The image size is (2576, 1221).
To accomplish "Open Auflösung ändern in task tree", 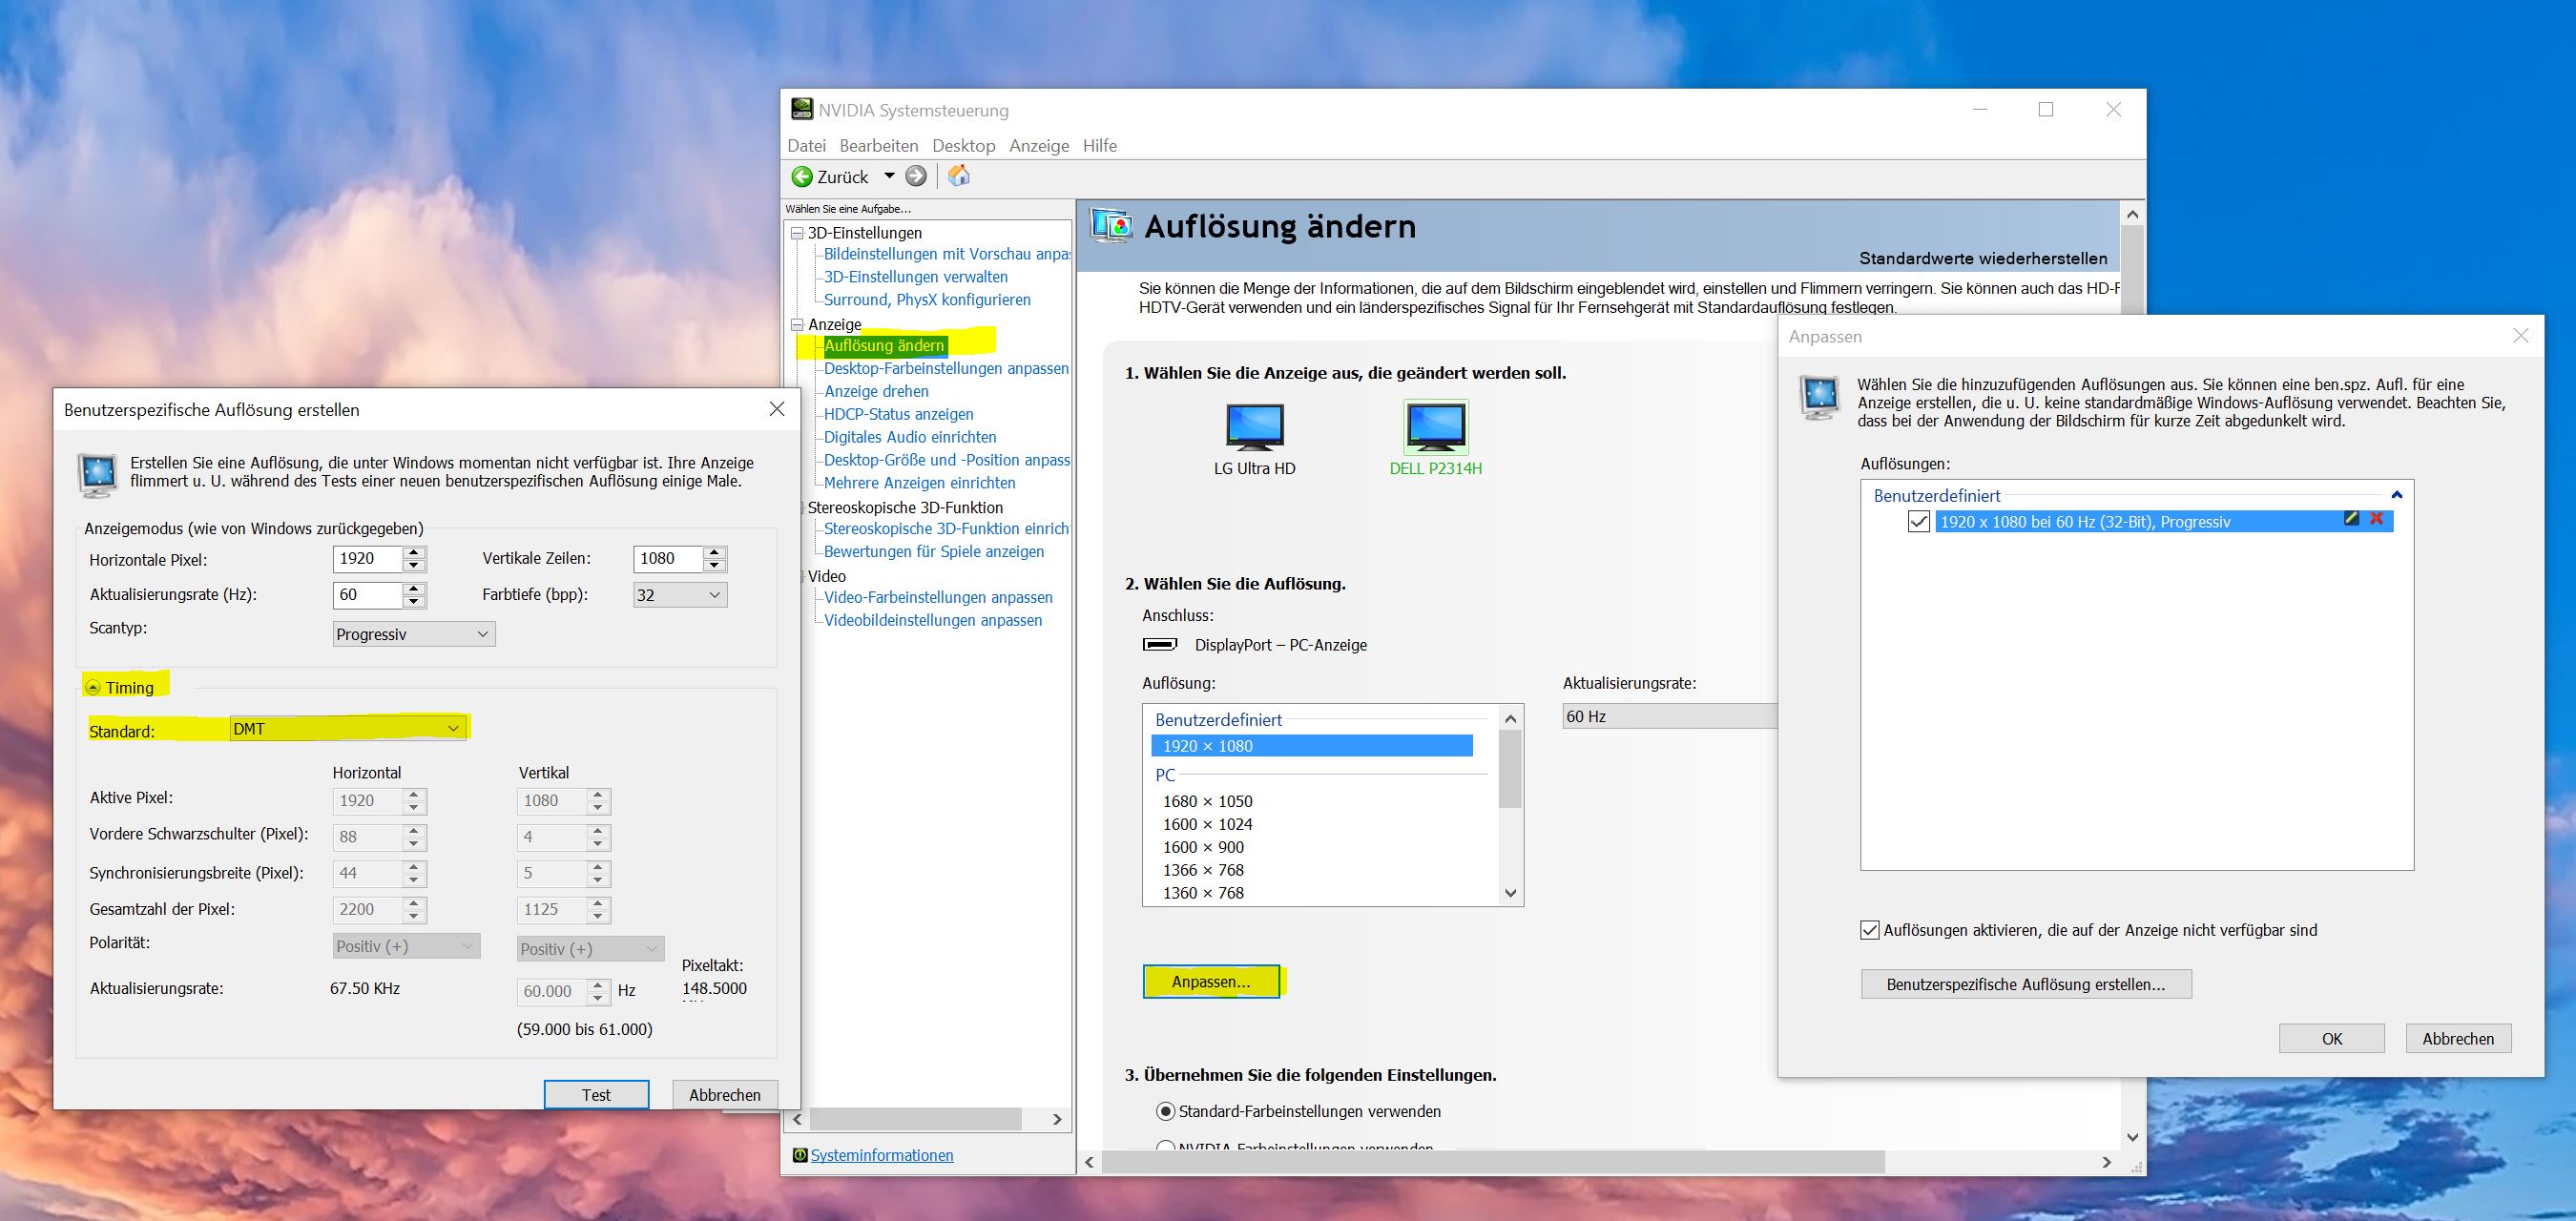I will [884, 346].
